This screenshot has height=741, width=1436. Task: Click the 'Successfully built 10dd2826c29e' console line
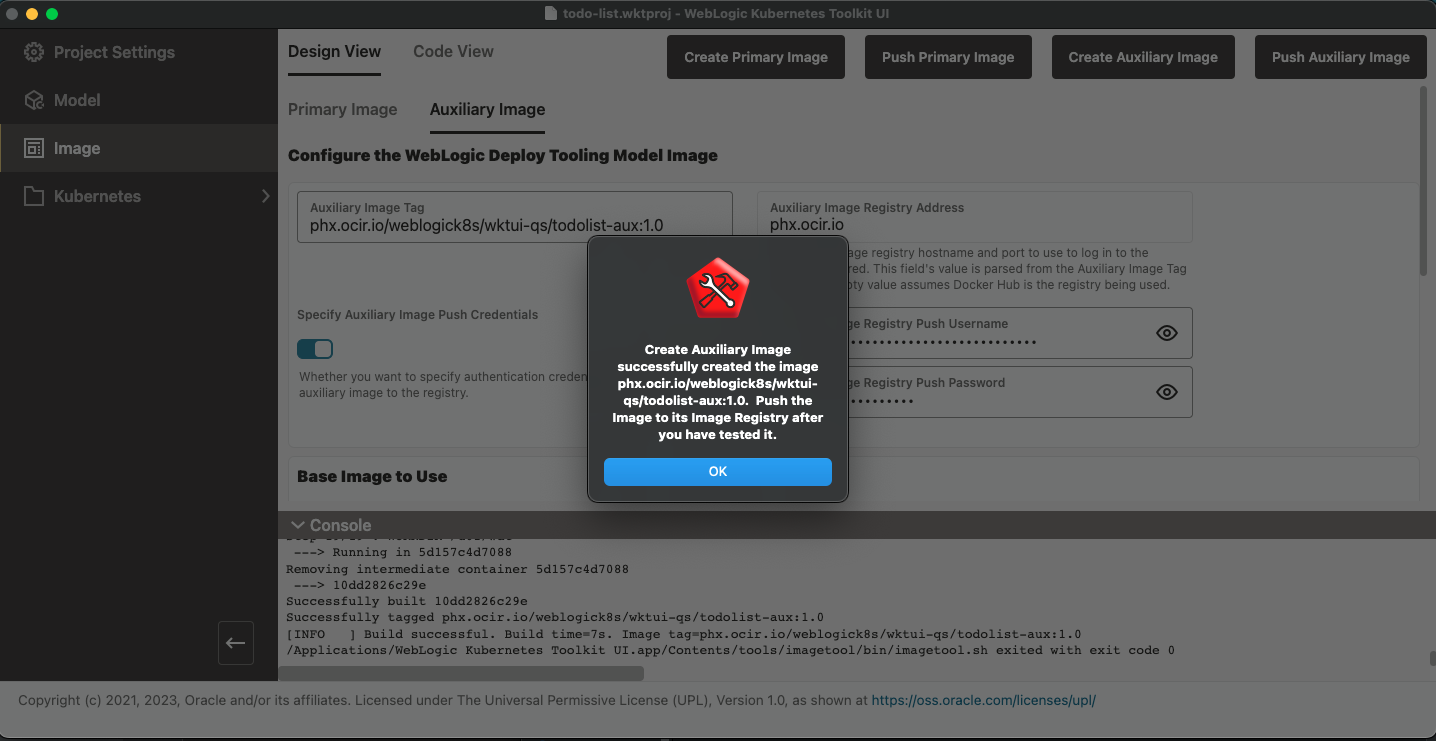point(407,601)
